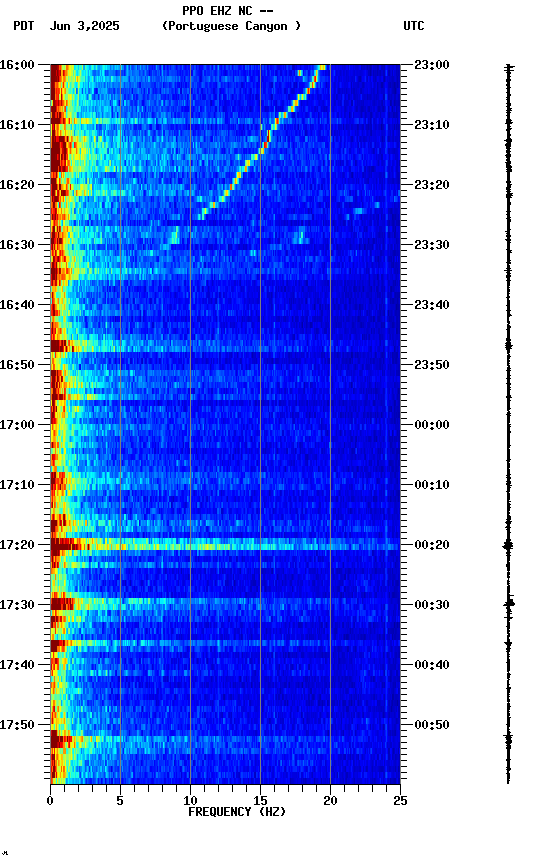Viewport: 552px width, 864px height.
Task: Click the 10 Hz frequency axis label
Action: point(190,801)
